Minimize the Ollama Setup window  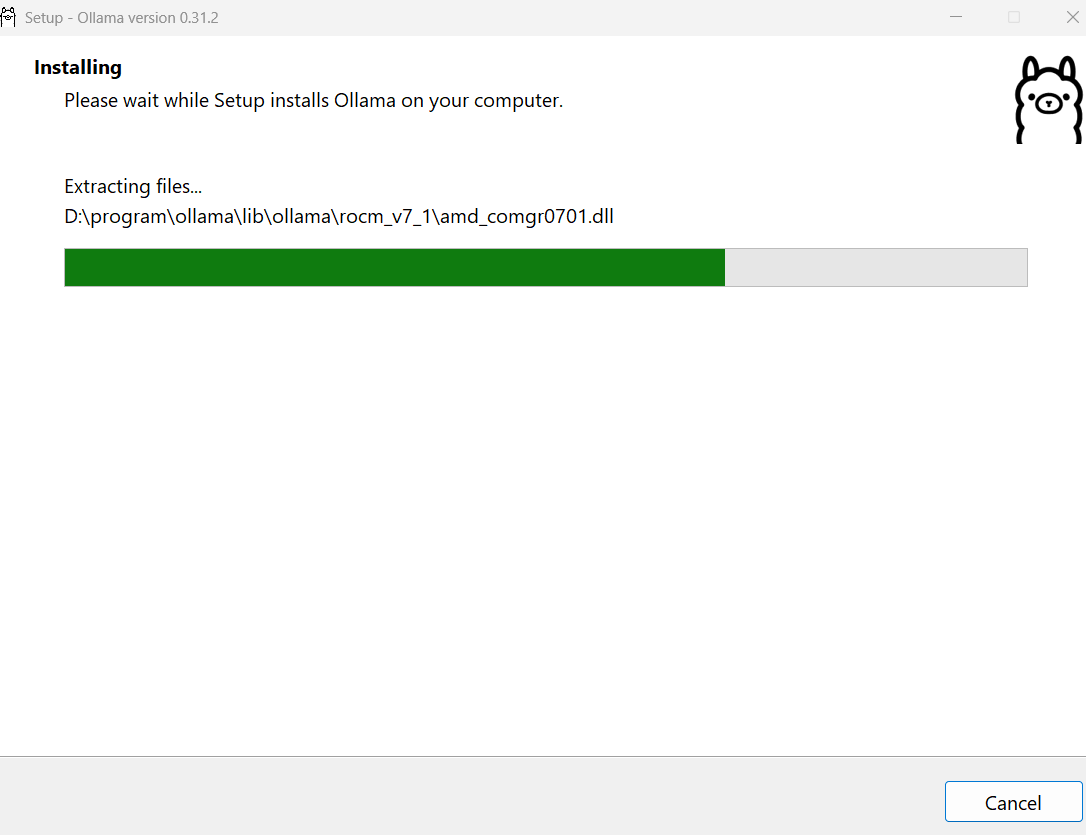pos(956,17)
